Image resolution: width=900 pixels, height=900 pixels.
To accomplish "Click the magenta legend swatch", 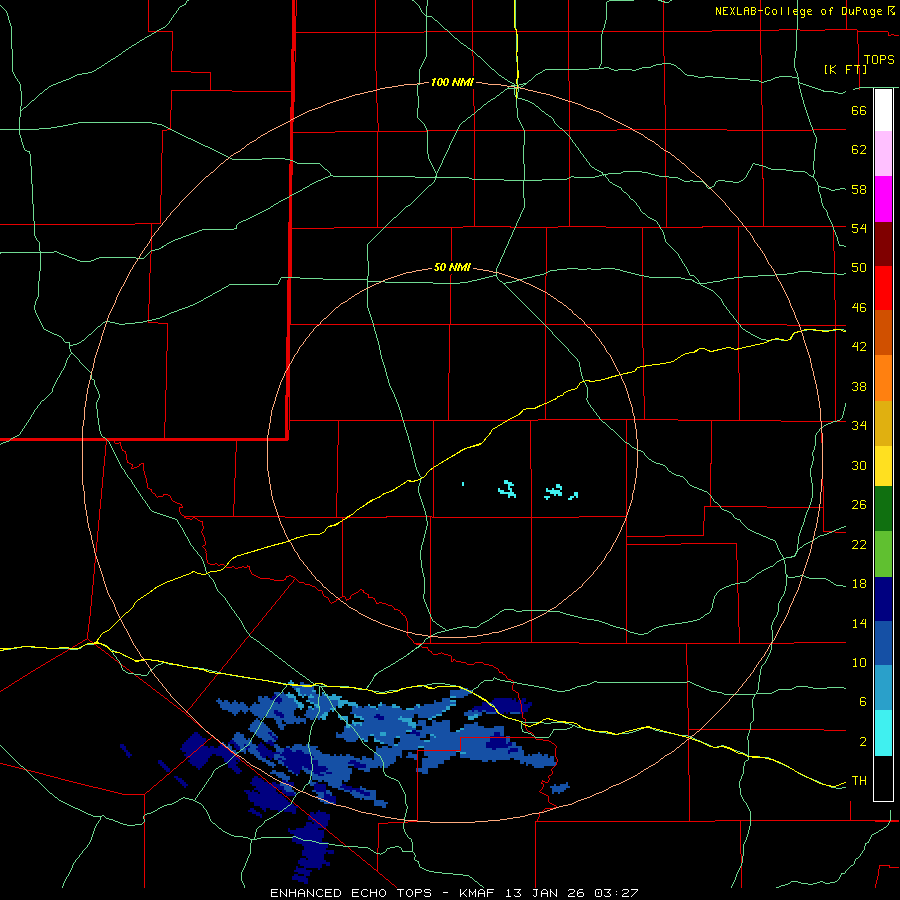I will pyautogui.click(x=883, y=199).
